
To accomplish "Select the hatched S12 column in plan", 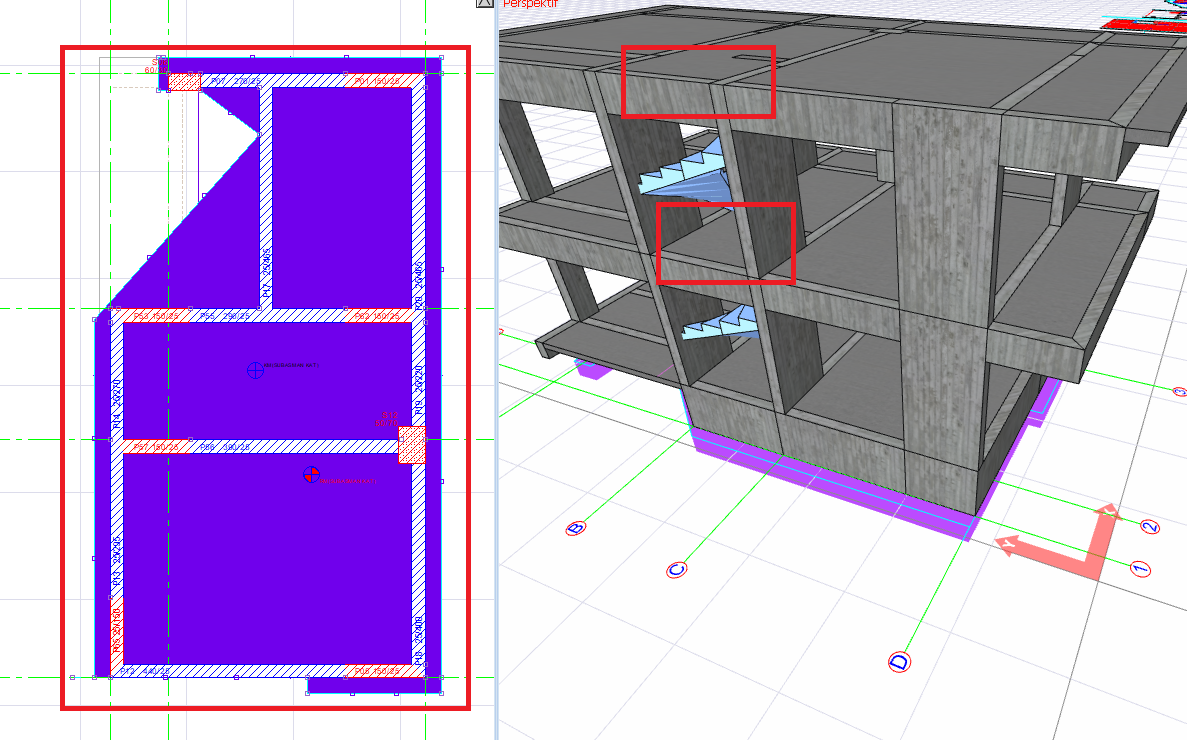I will point(412,445).
